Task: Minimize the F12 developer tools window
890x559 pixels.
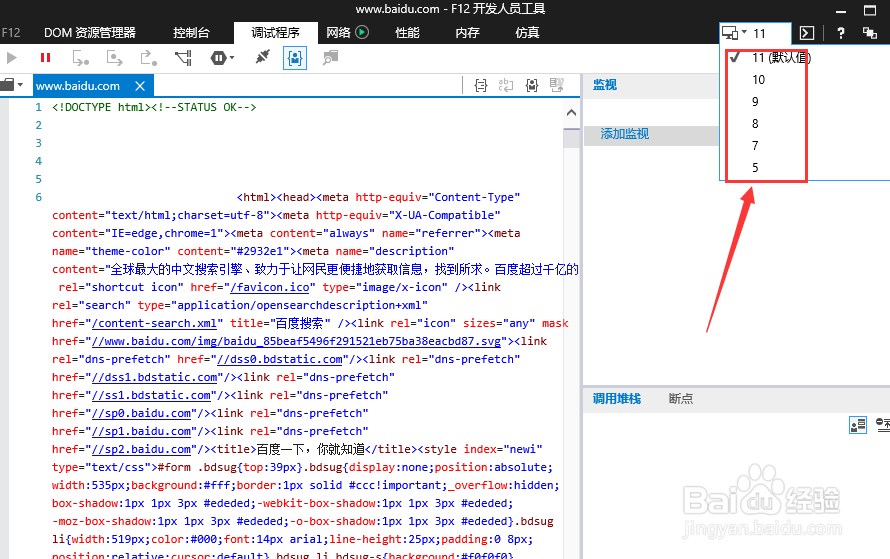Action: 841,11
